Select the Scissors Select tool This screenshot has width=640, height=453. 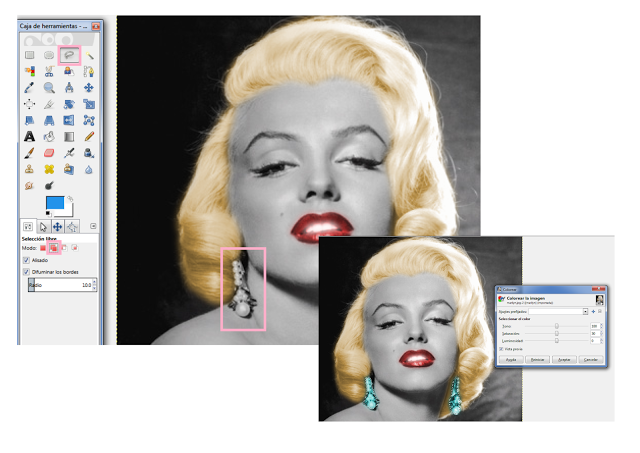point(49,71)
